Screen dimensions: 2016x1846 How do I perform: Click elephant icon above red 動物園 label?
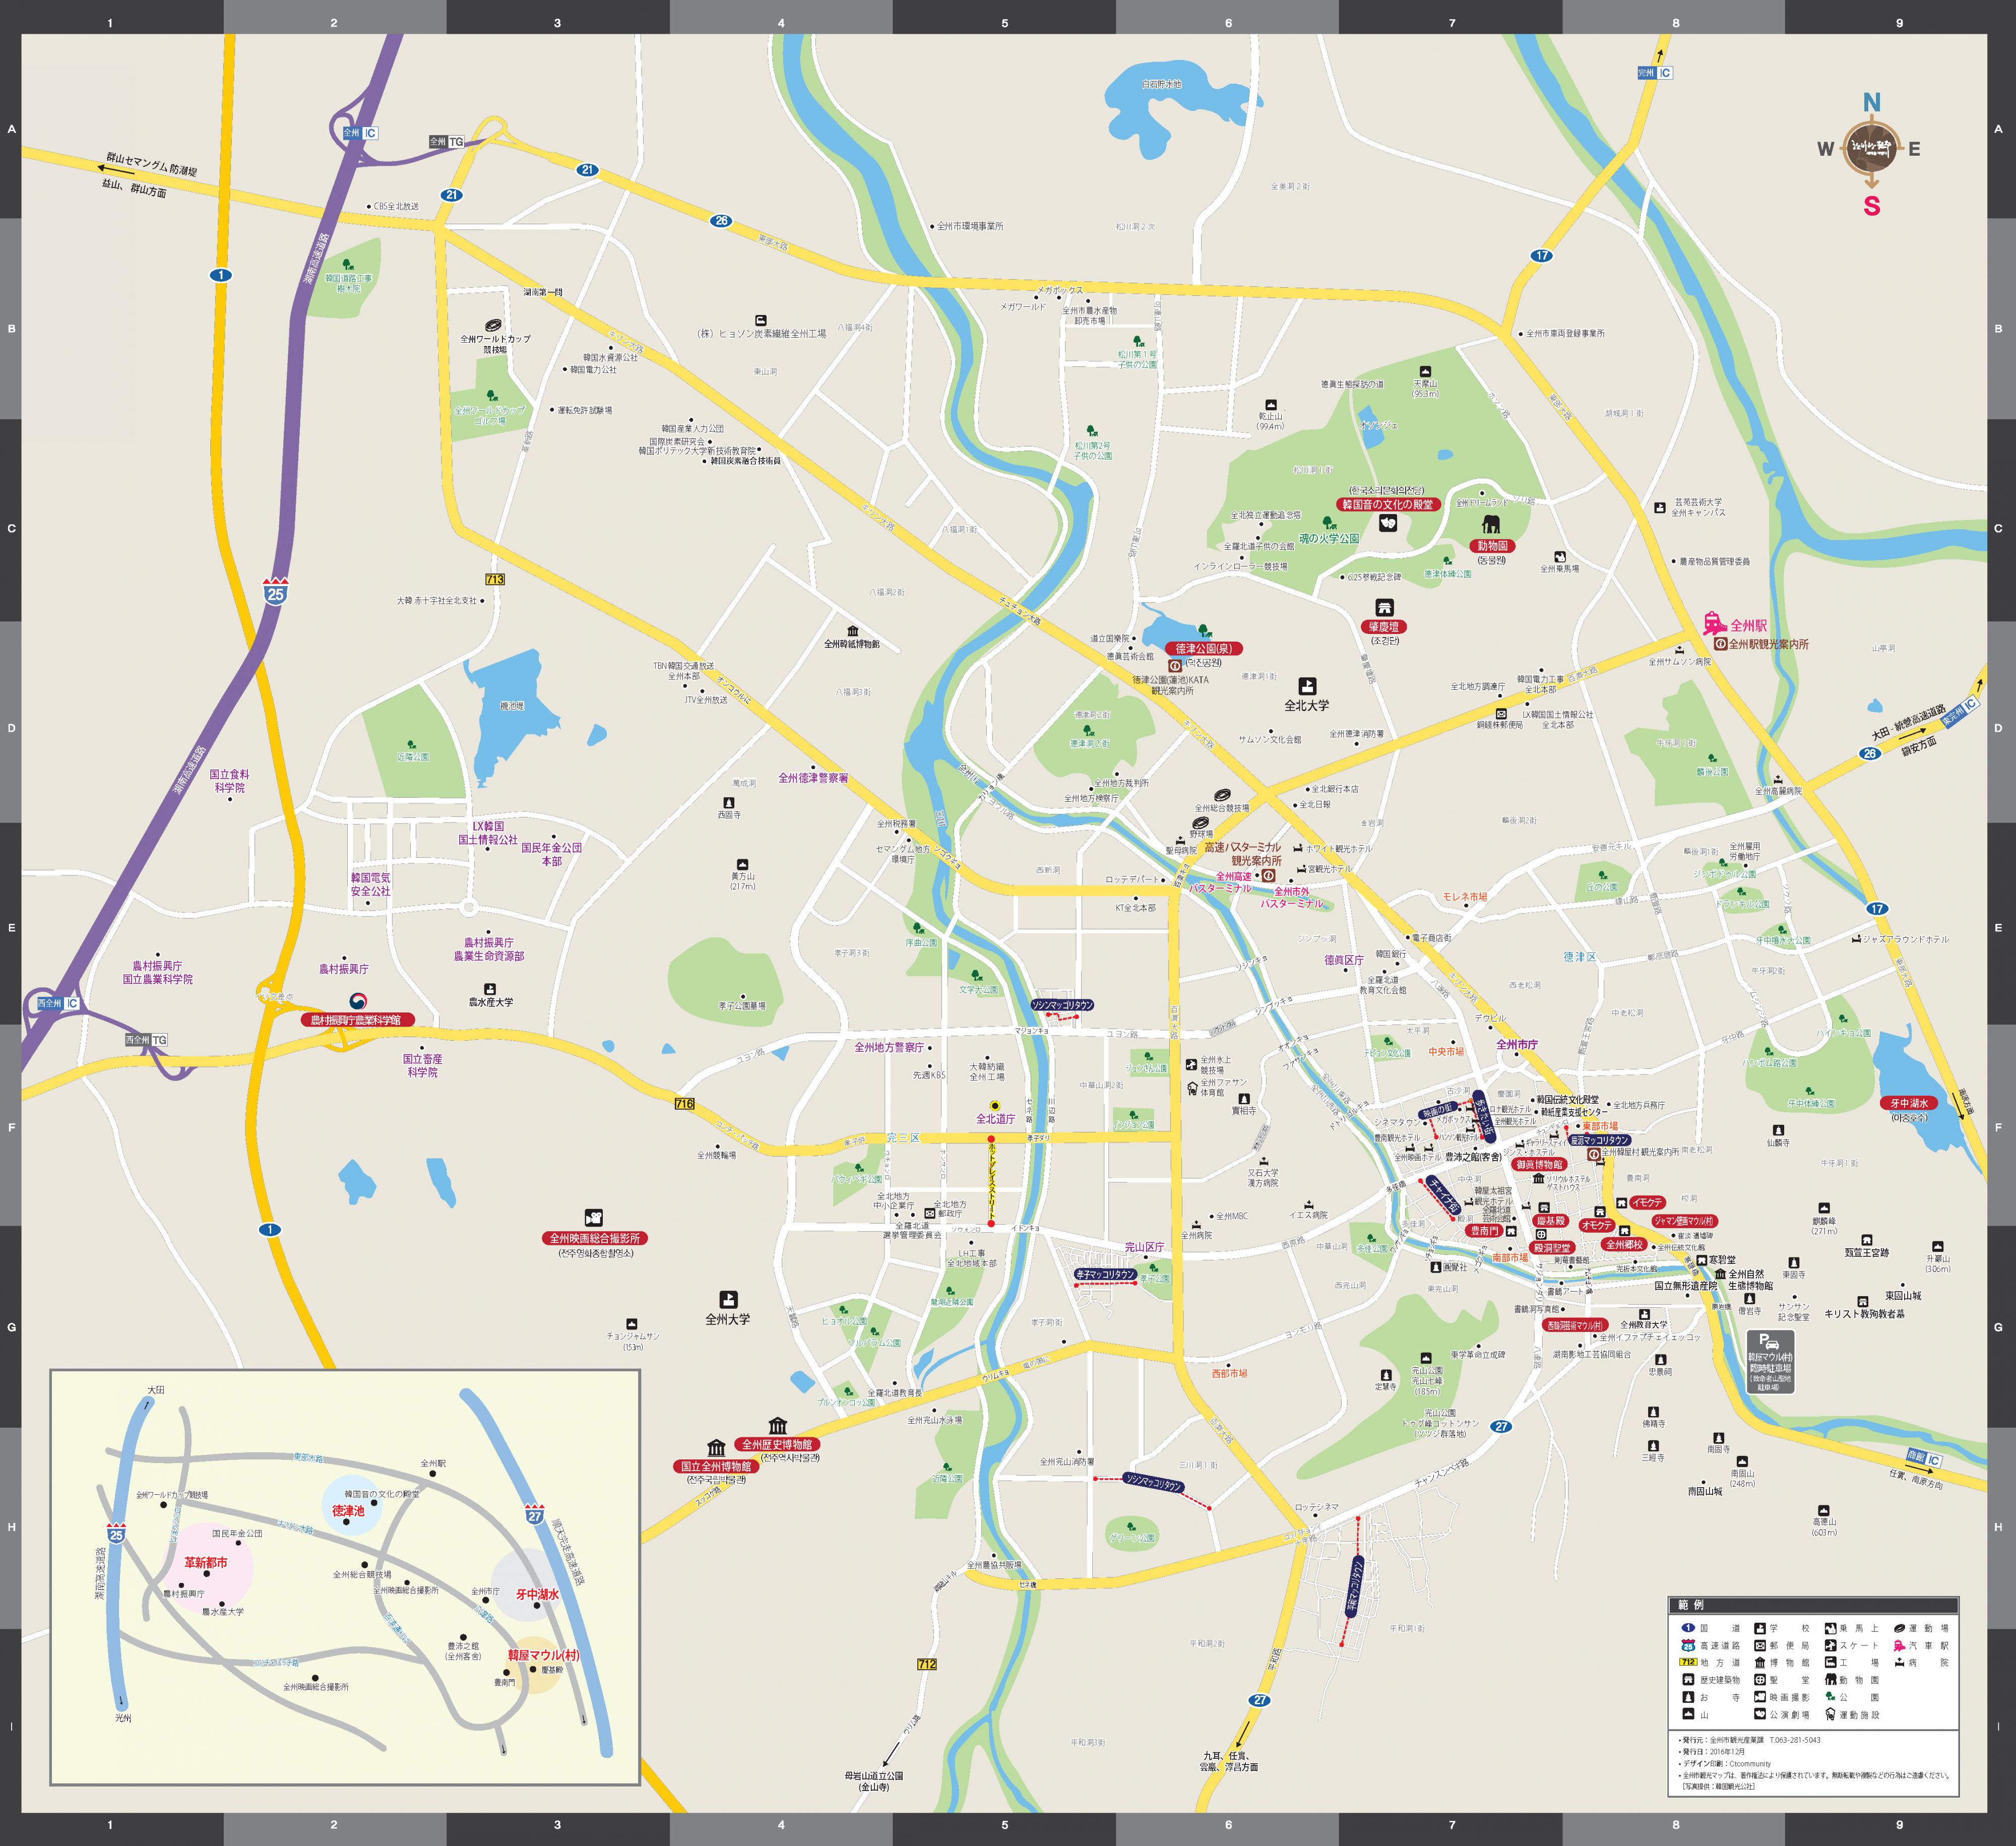tap(1491, 525)
